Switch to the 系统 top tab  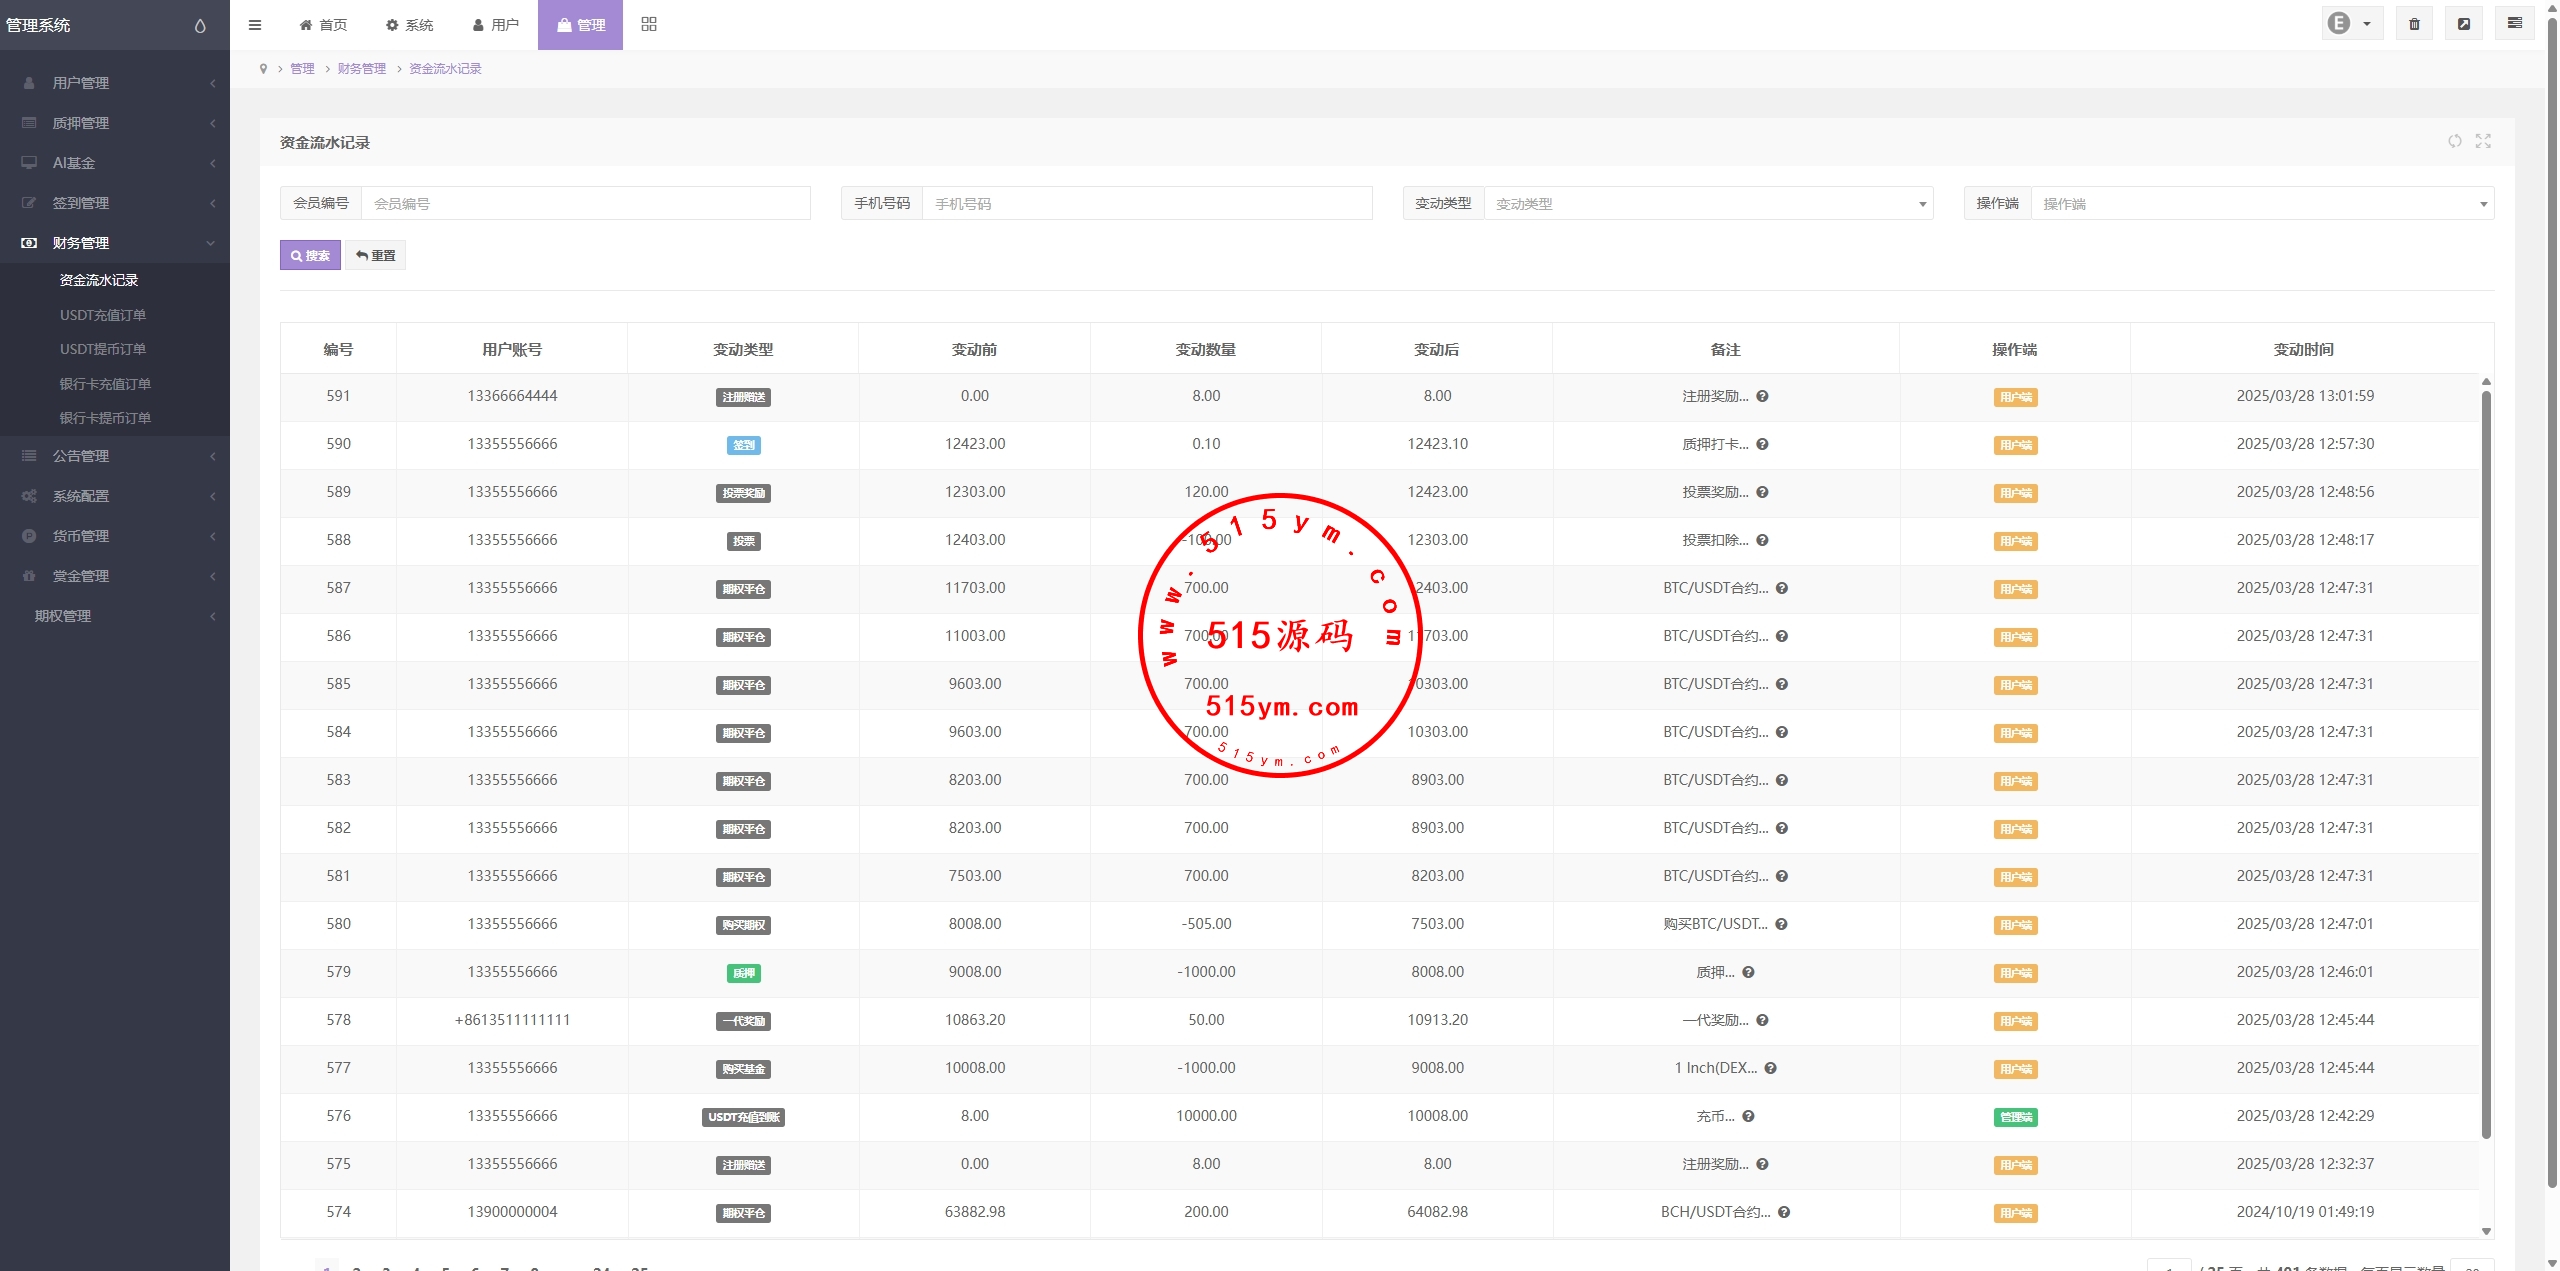(x=410, y=25)
